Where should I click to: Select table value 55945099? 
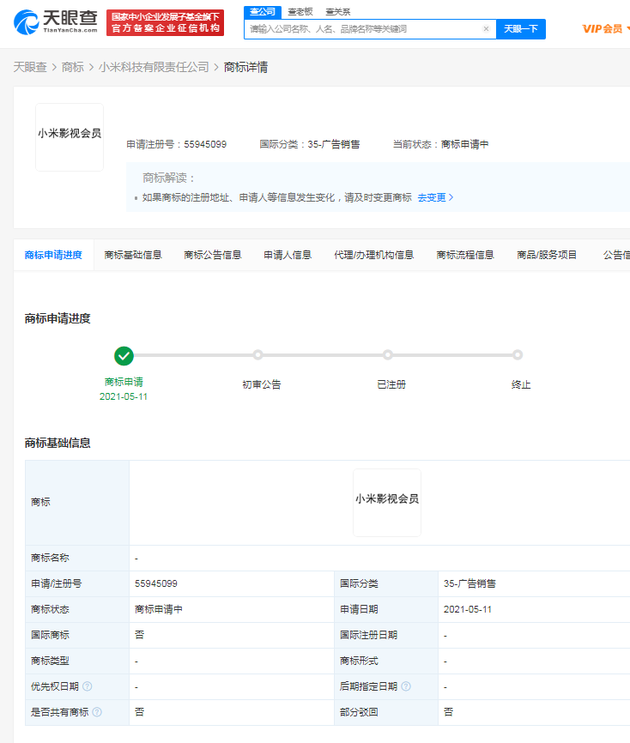pyautogui.click(x=156, y=583)
